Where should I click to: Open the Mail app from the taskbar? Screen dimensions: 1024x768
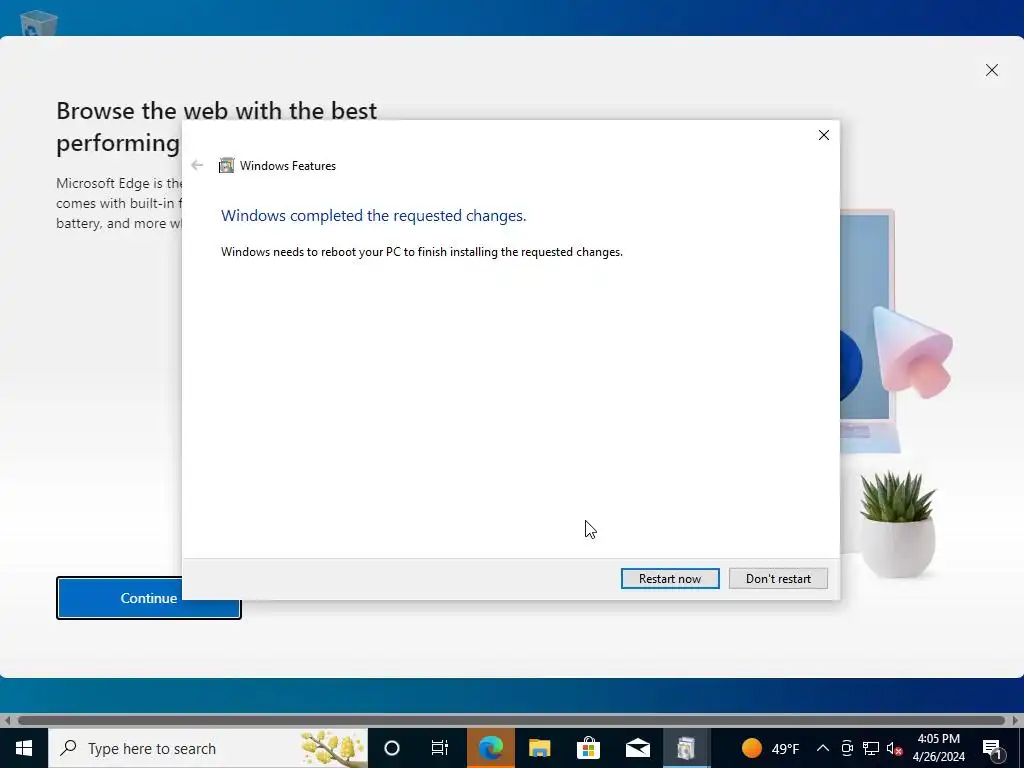point(637,748)
